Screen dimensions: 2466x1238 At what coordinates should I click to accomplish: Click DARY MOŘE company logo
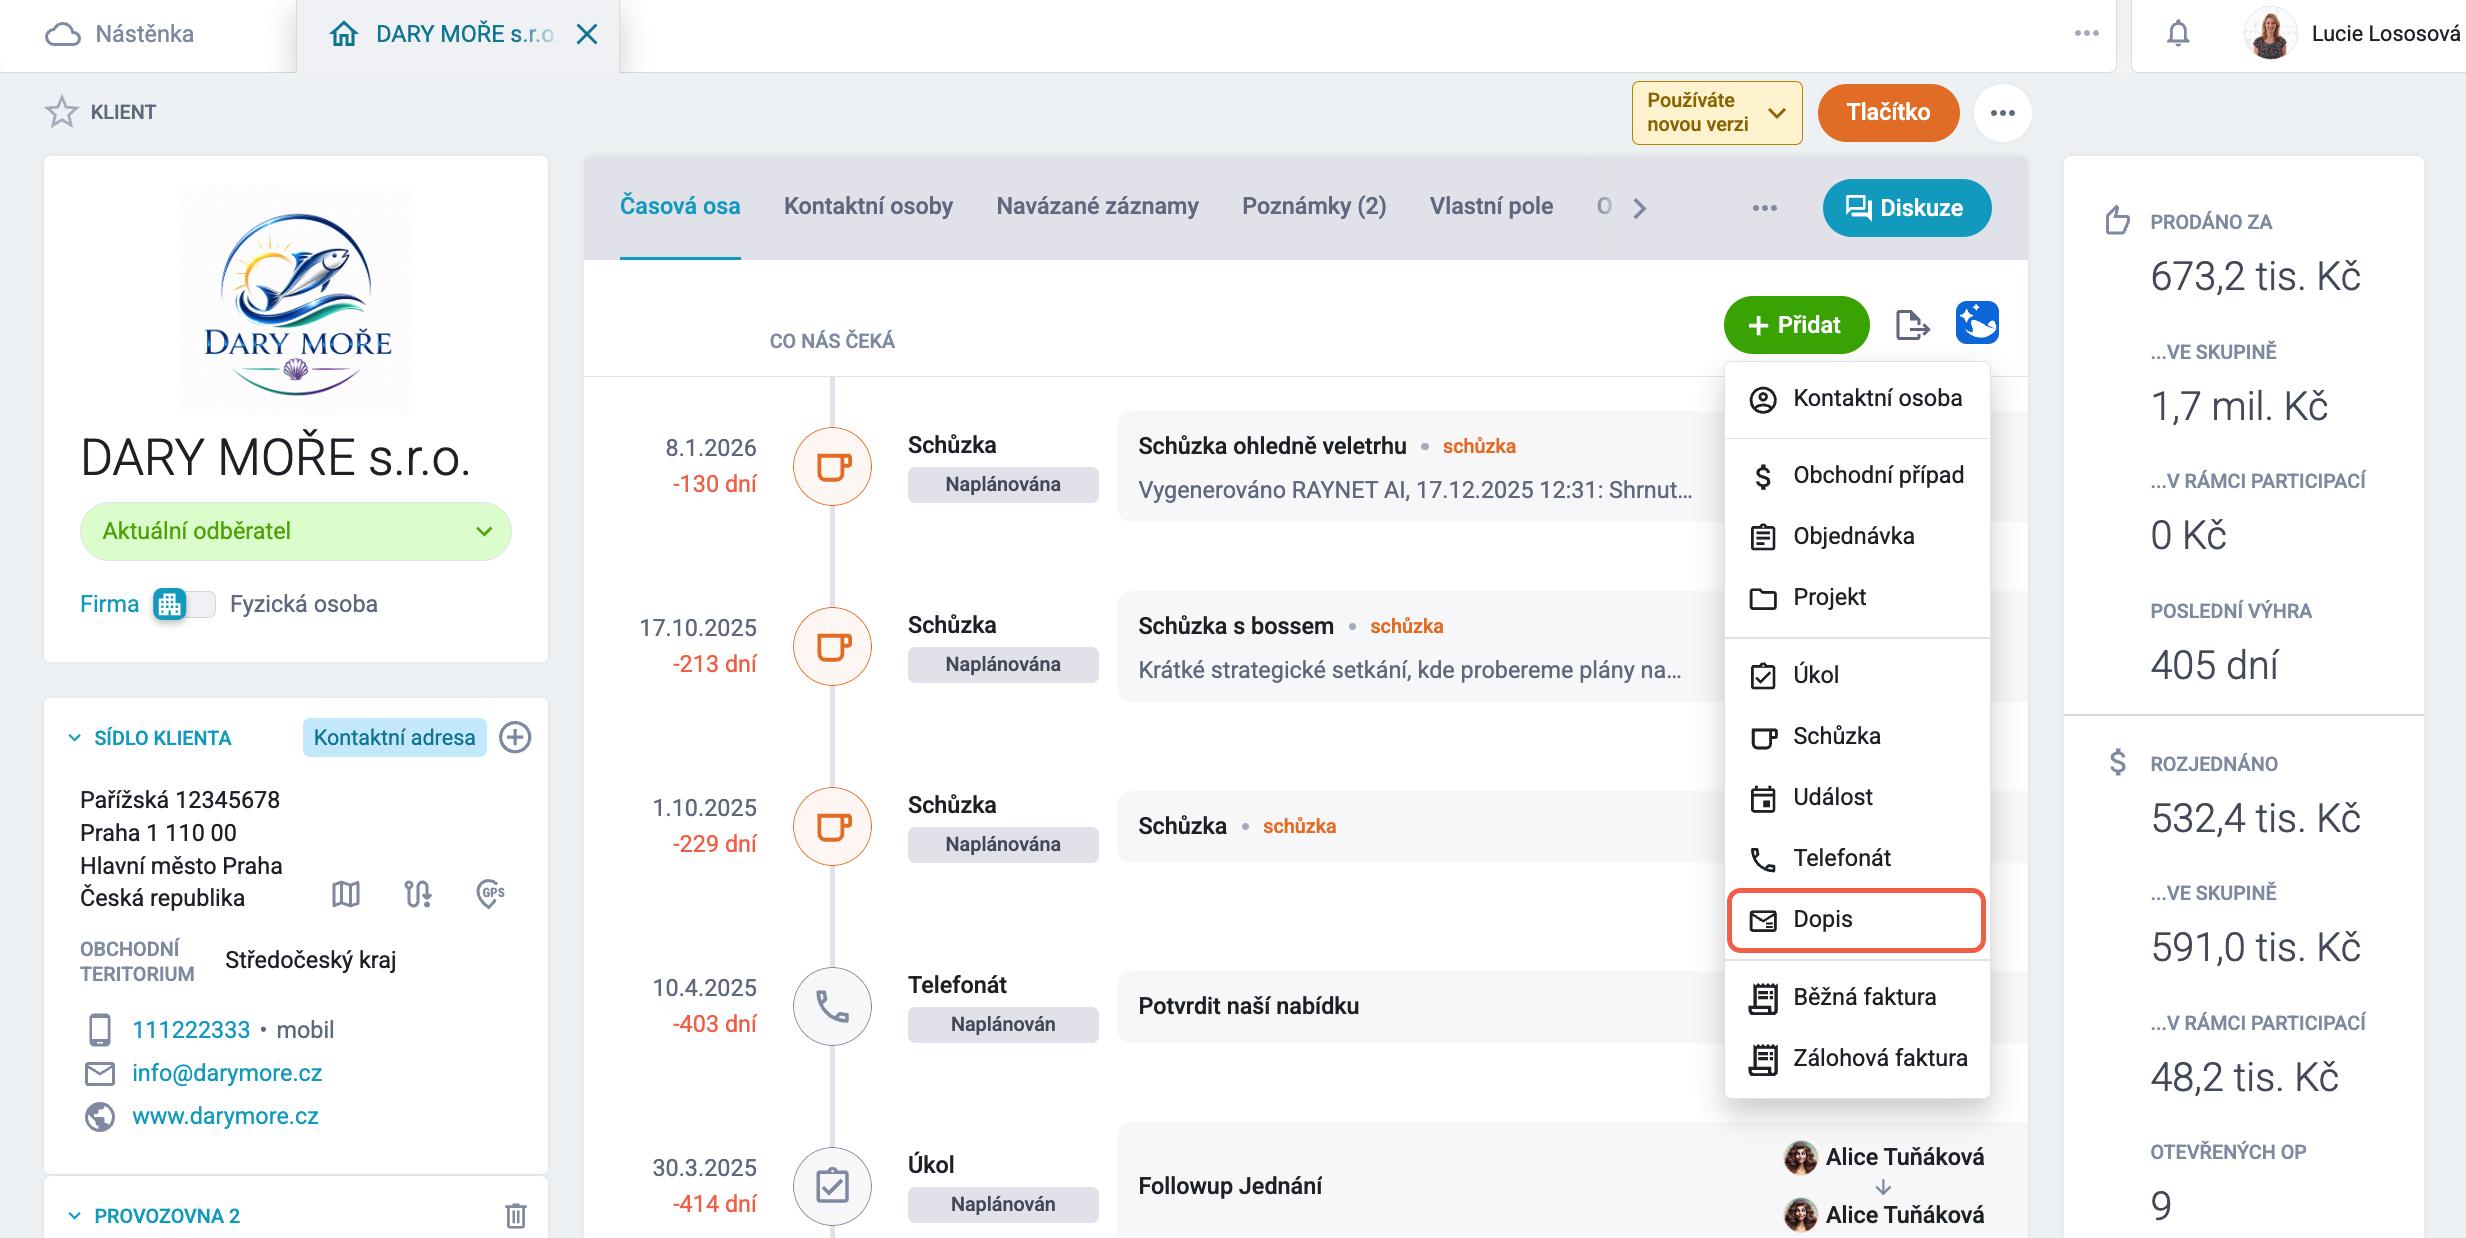click(296, 300)
